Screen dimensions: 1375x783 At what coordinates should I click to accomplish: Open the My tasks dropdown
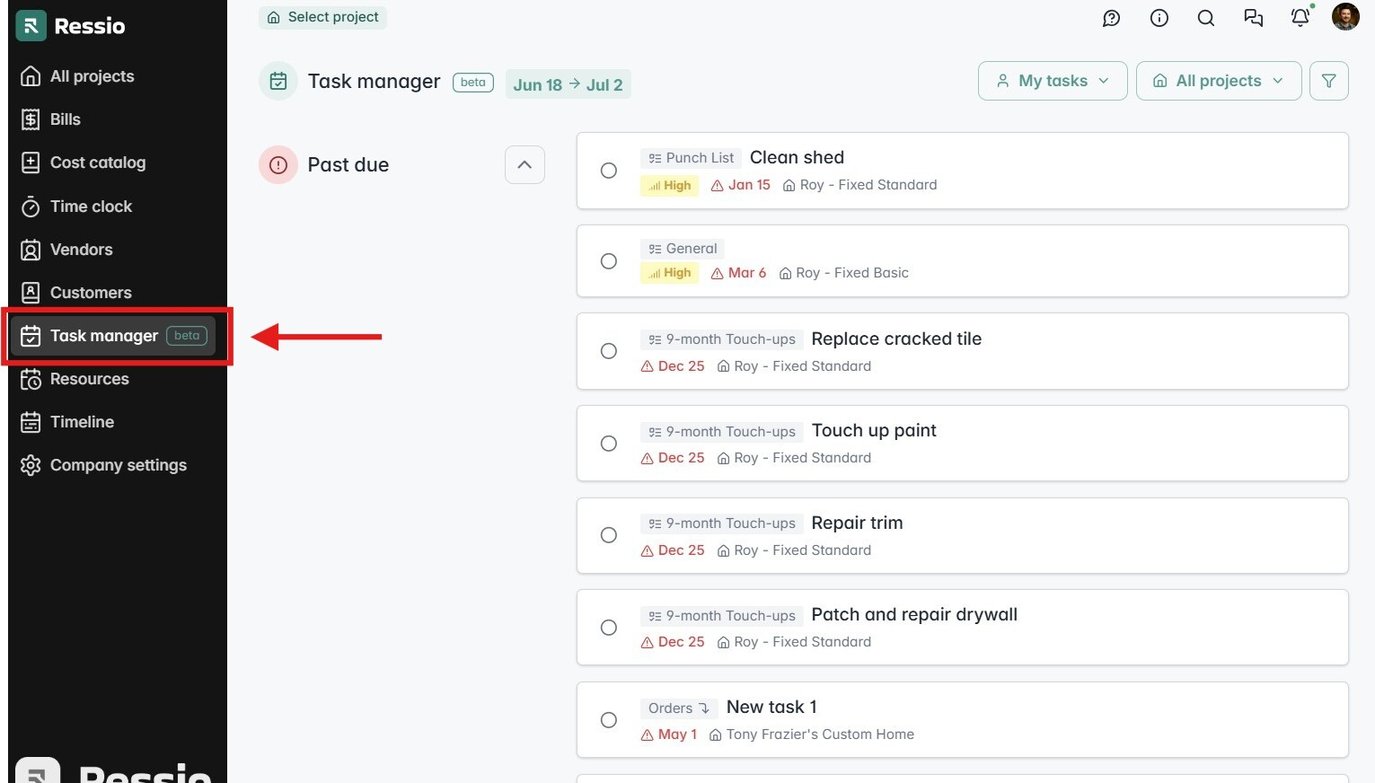[x=1052, y=80]
